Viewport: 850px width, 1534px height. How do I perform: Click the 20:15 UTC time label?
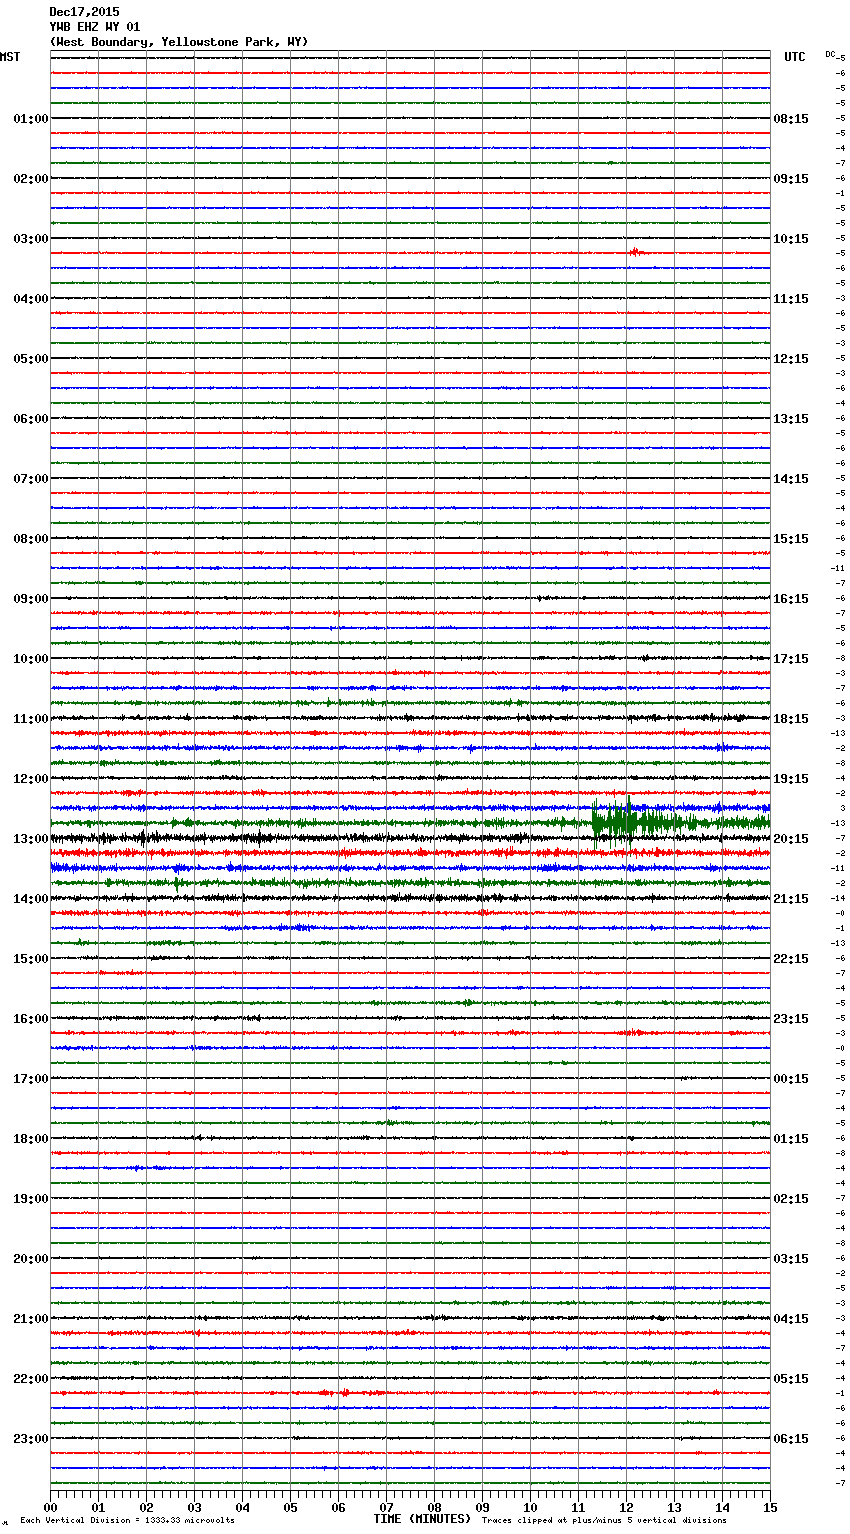click(791, 839)
